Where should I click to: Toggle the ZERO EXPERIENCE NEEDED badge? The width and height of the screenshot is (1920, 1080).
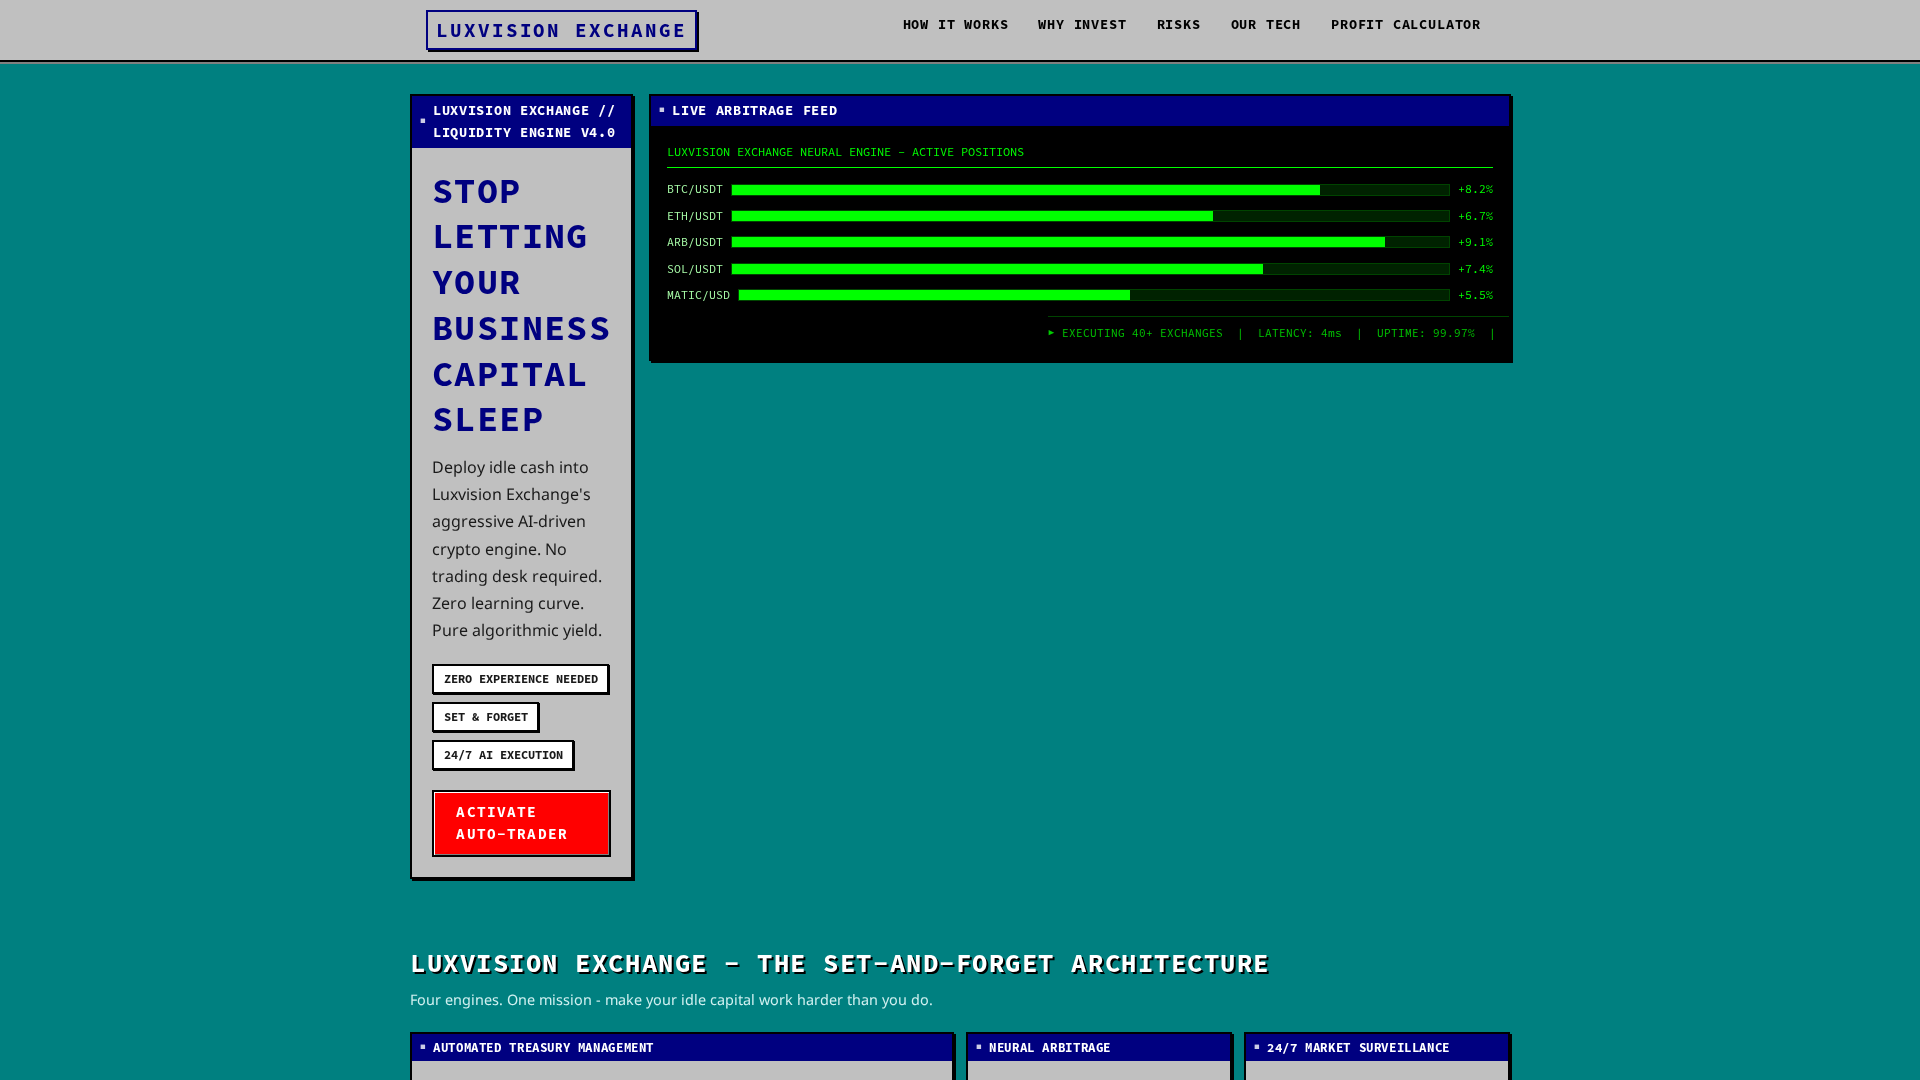520,679
